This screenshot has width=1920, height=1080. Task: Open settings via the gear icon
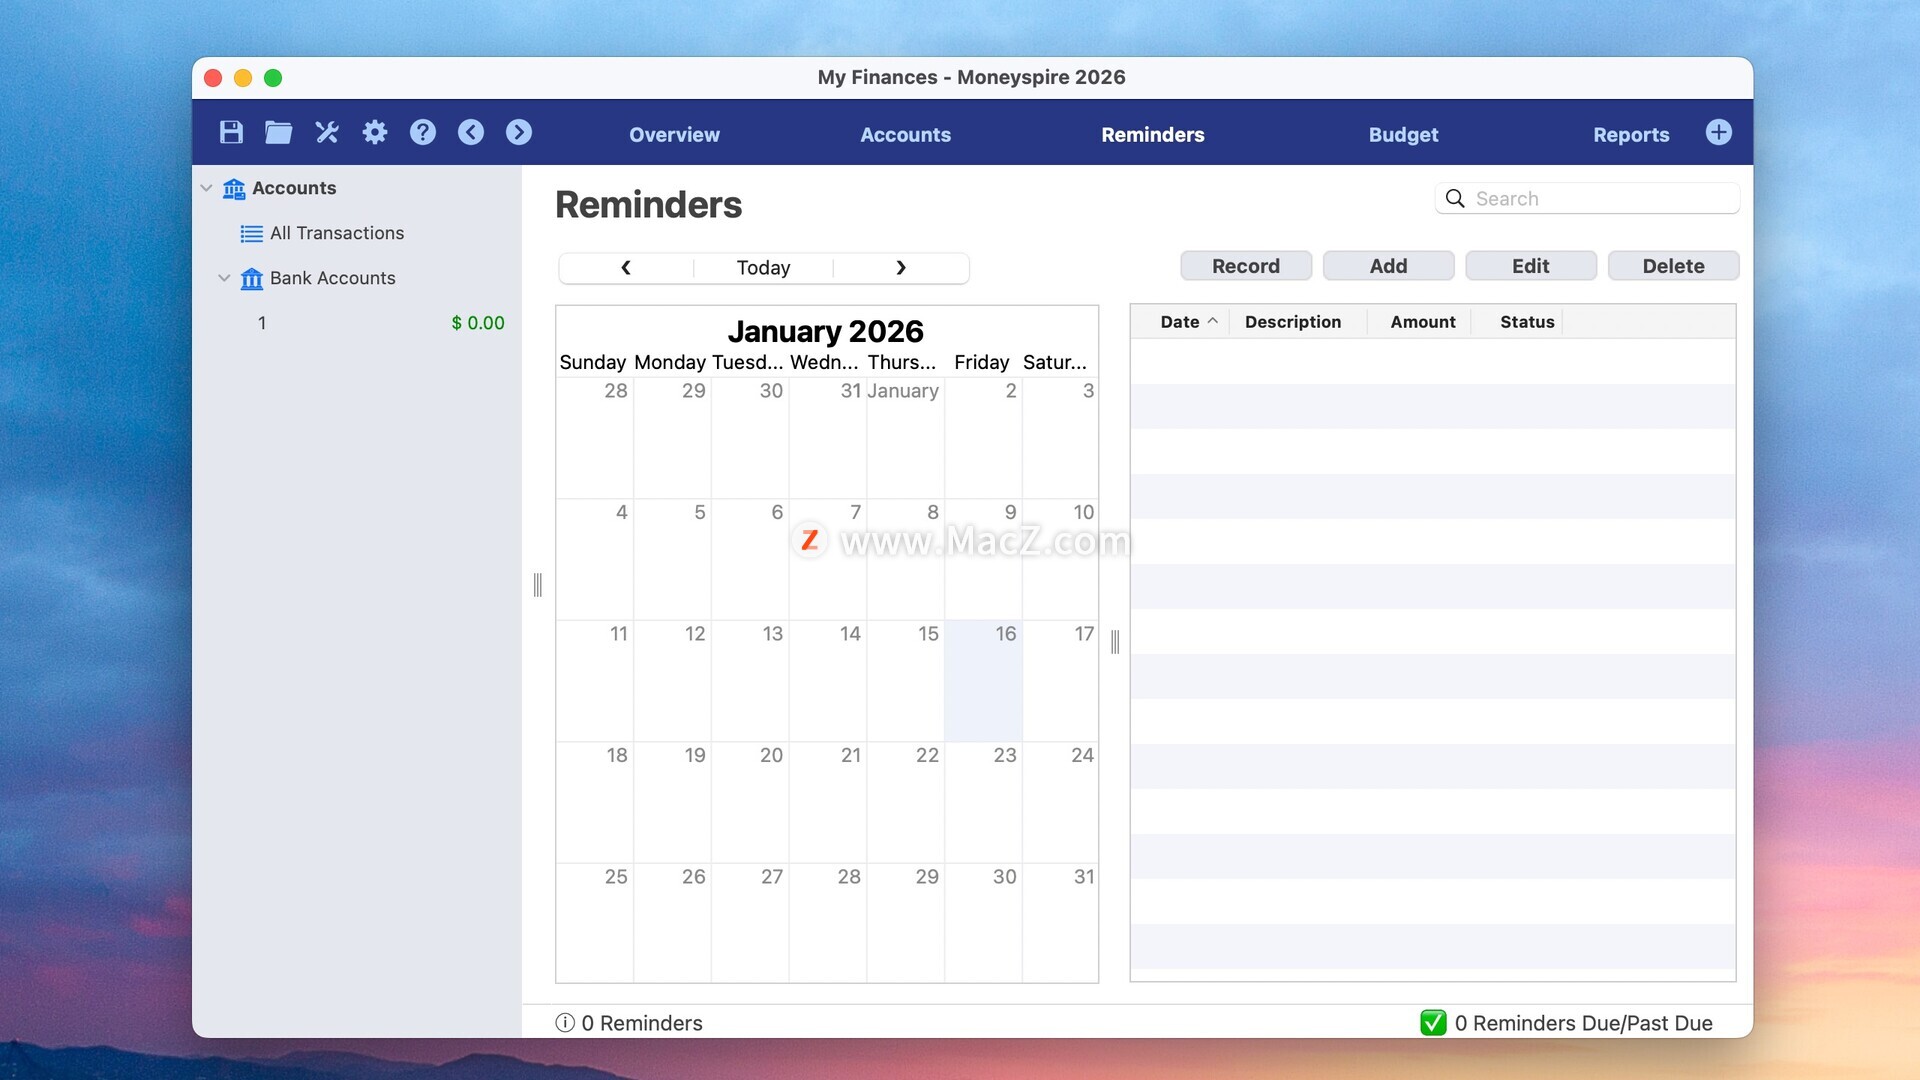[x=375, y=132]
